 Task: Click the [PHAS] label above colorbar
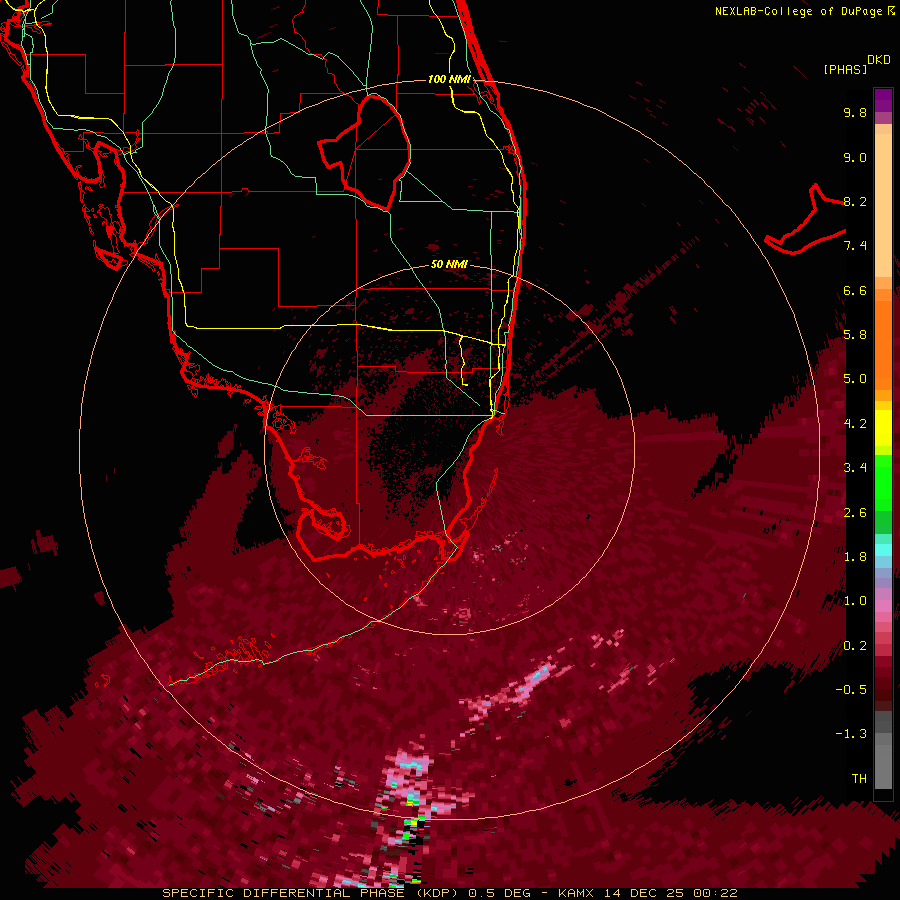(x=845, y=69)
